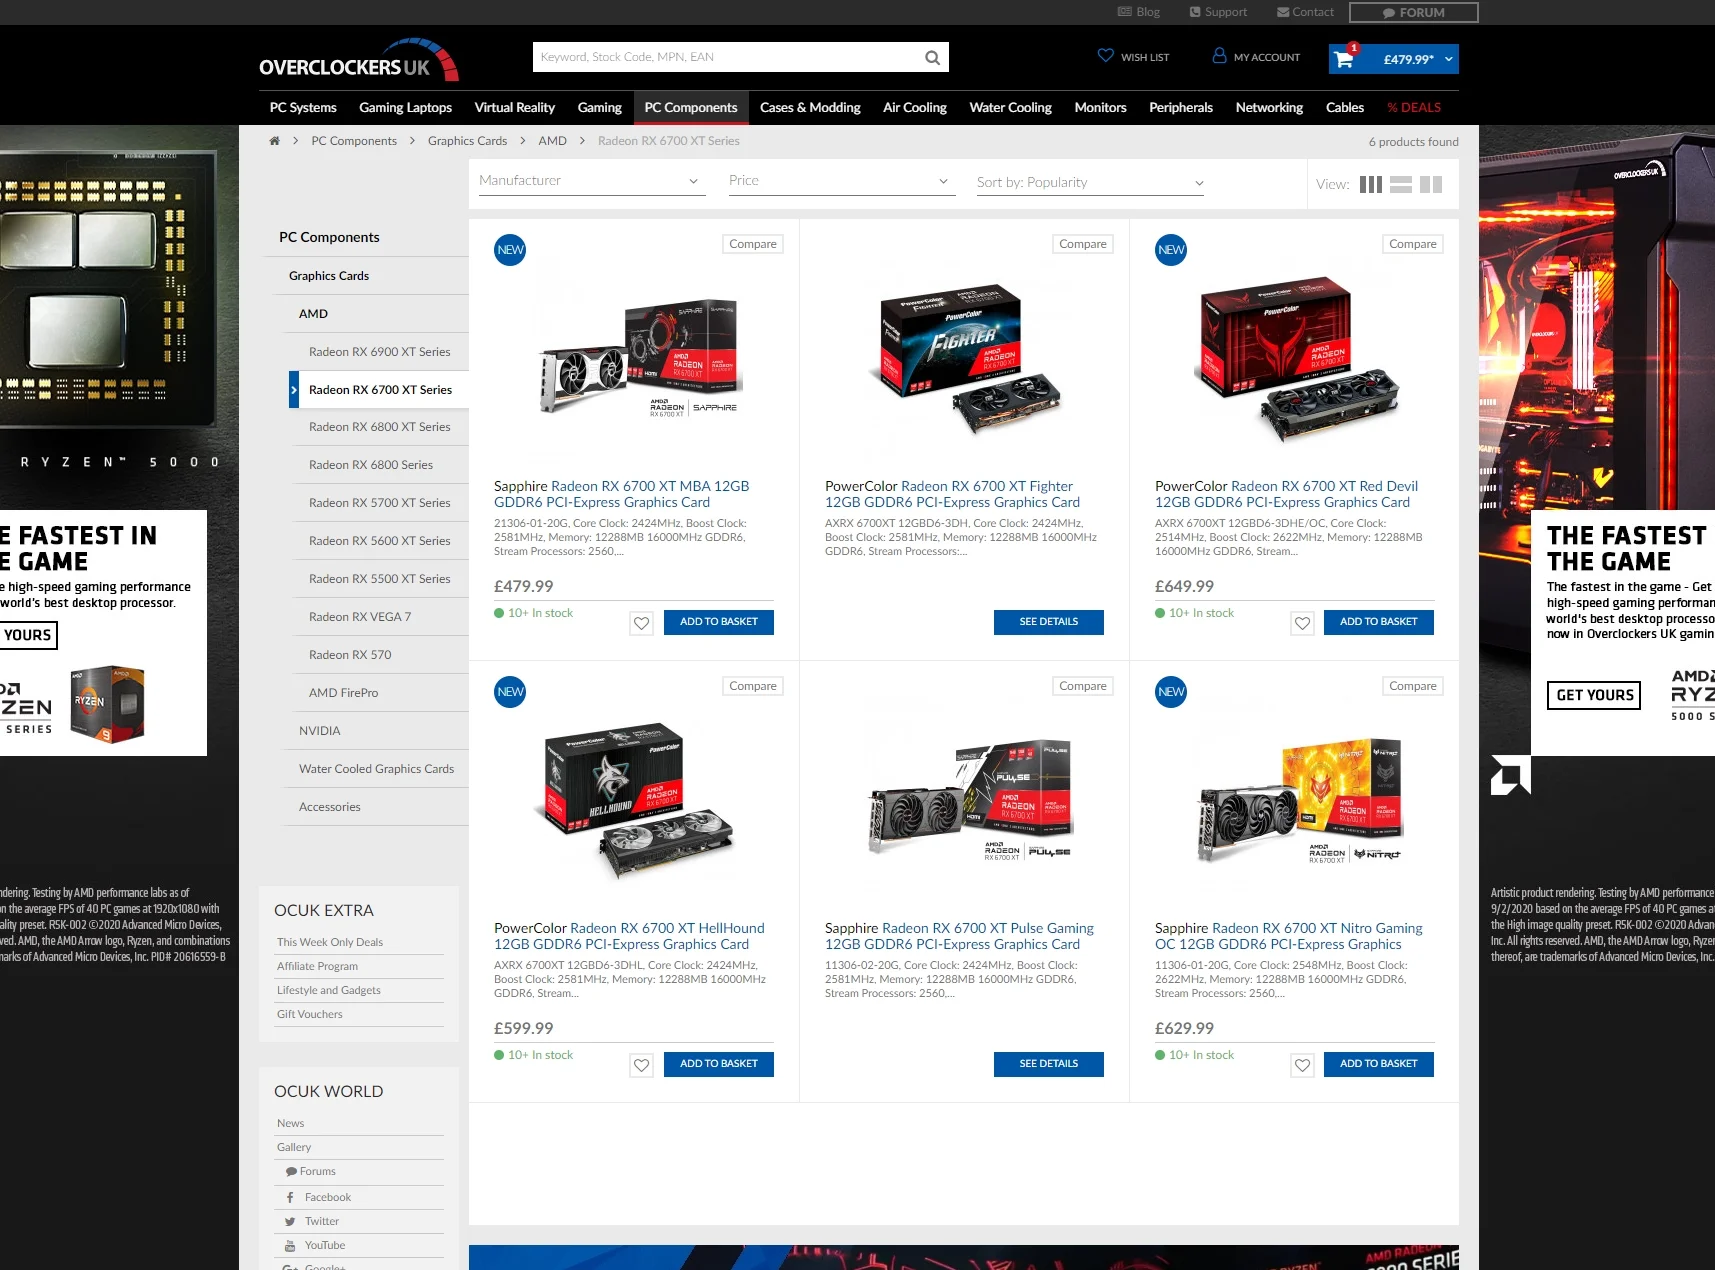Add Sapphire MBA 12GB card to wishlist
The width and height of the screenshot is (1715, 1270).
(x=642, y=623)
